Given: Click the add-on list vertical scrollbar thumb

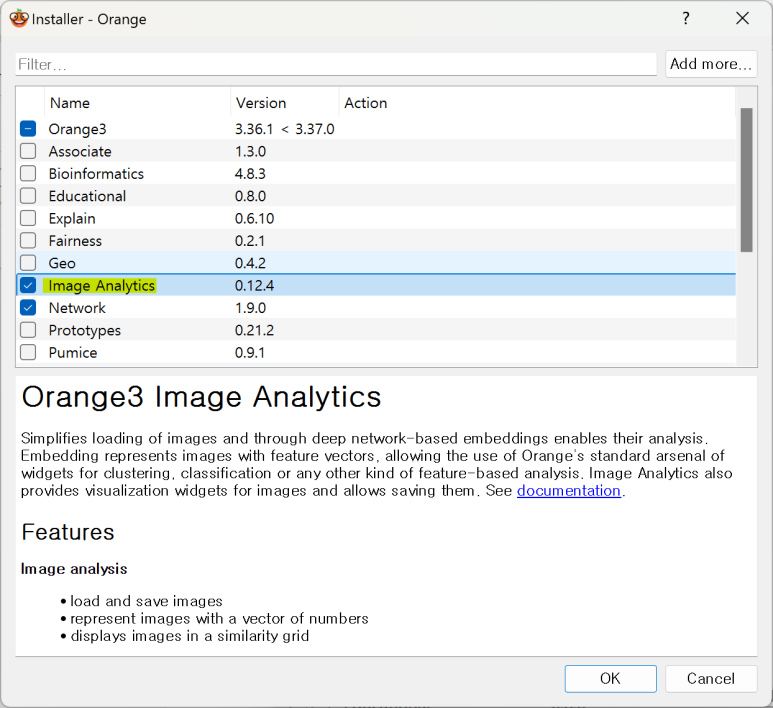Looking at the screenshot, I should [746, 180].
